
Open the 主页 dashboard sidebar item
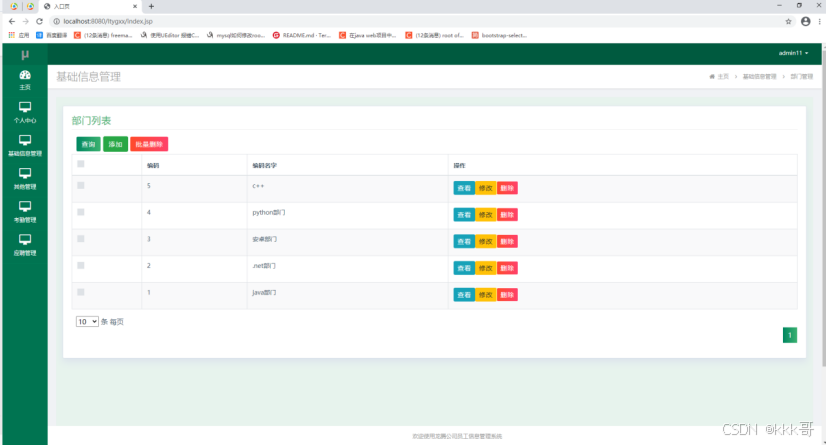25,80
